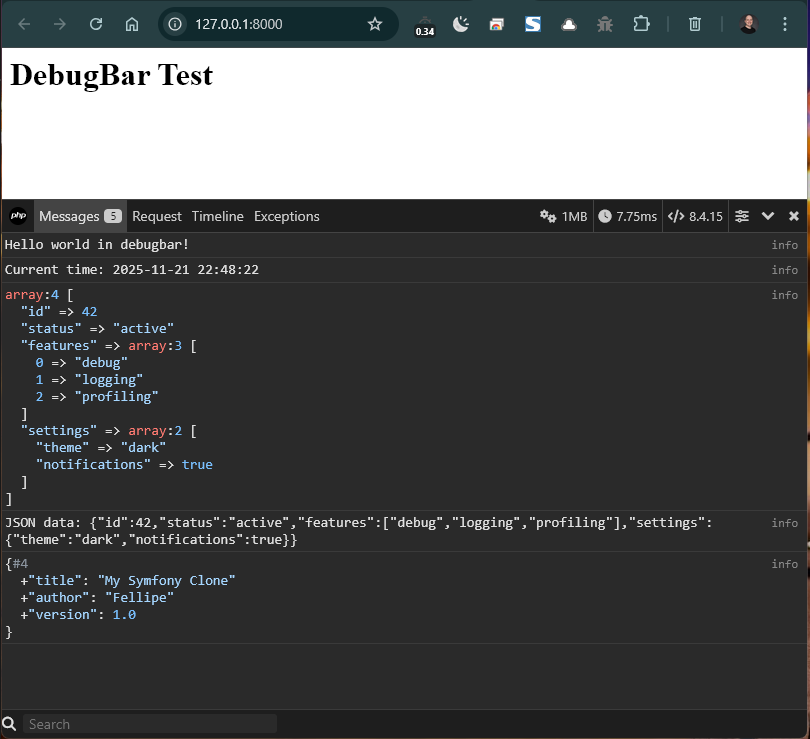Click the 1MB memory usage indicator
810x739 pixels.
563,216
